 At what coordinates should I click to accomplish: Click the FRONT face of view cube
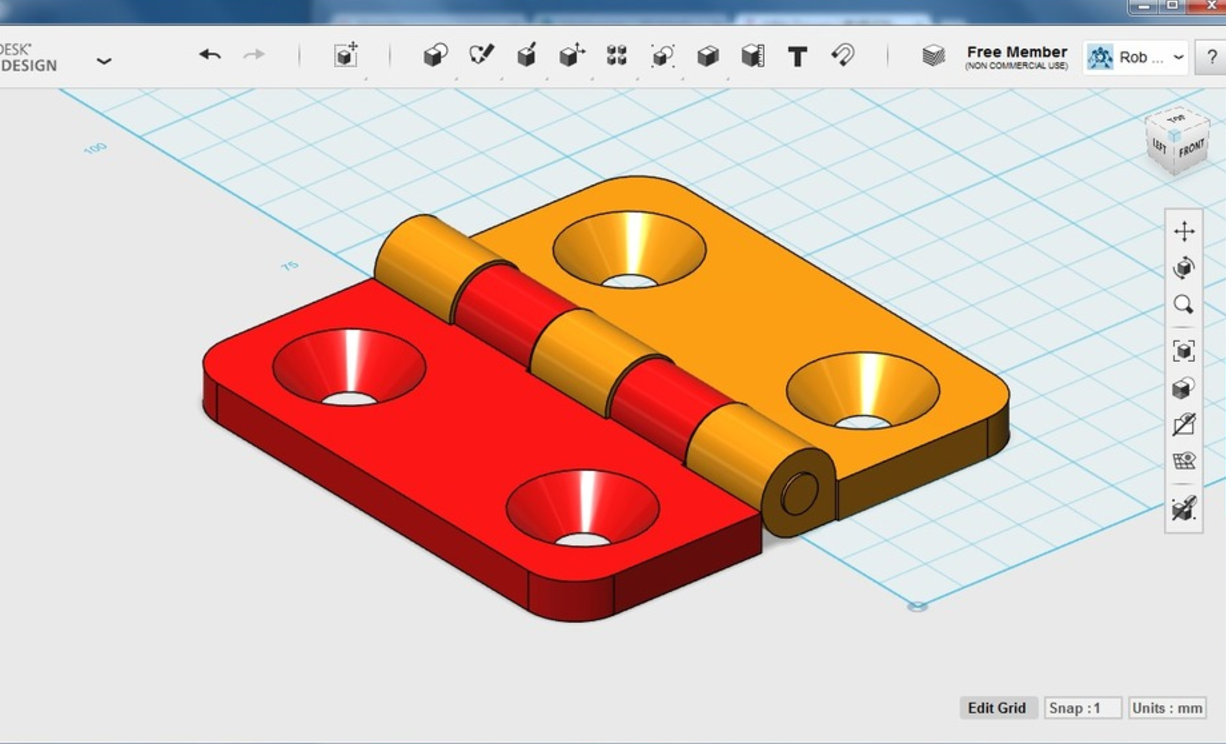click(1191, 149)
